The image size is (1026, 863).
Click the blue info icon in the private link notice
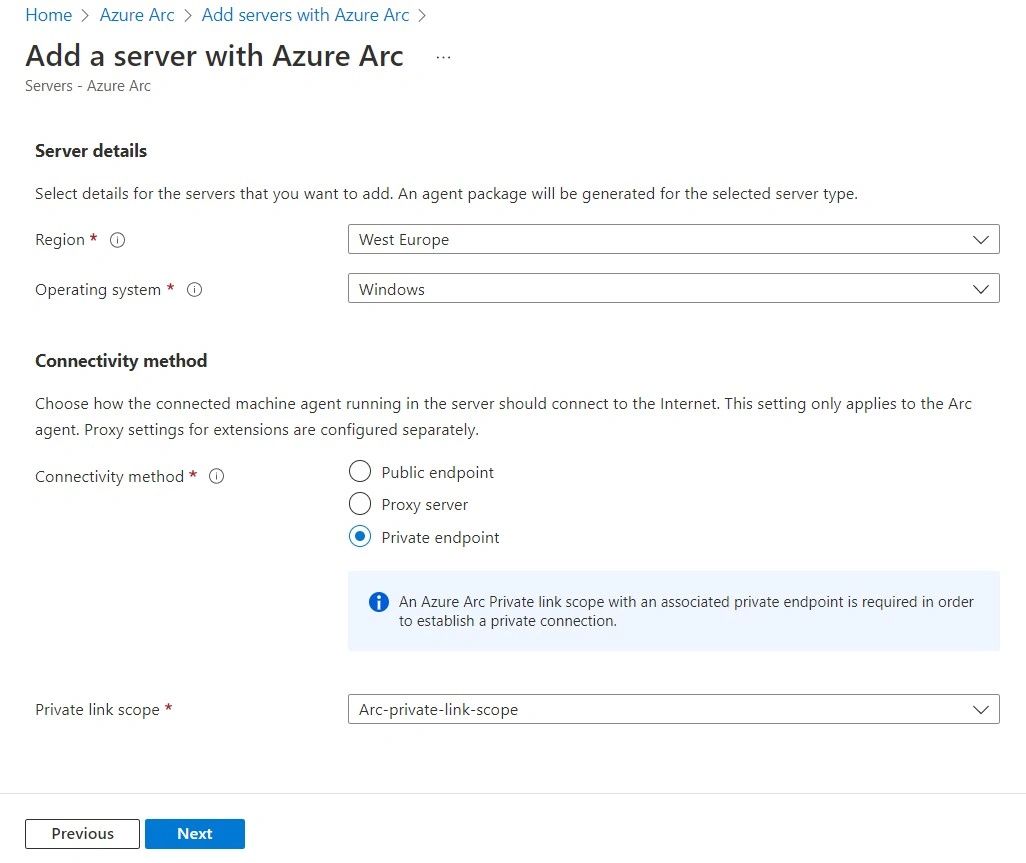coord(379,601)
